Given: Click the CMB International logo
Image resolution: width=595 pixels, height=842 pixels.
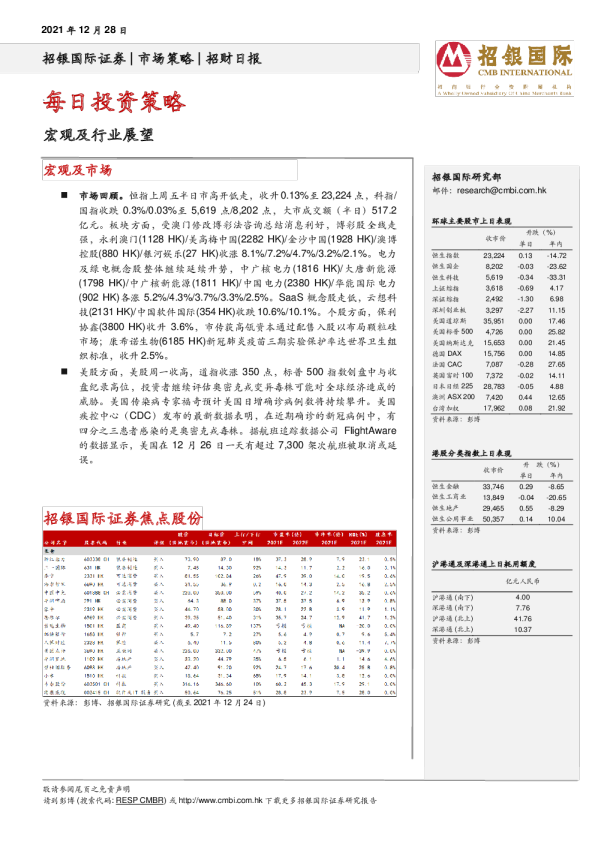Looking at the screenshot, I should (504, 69).
